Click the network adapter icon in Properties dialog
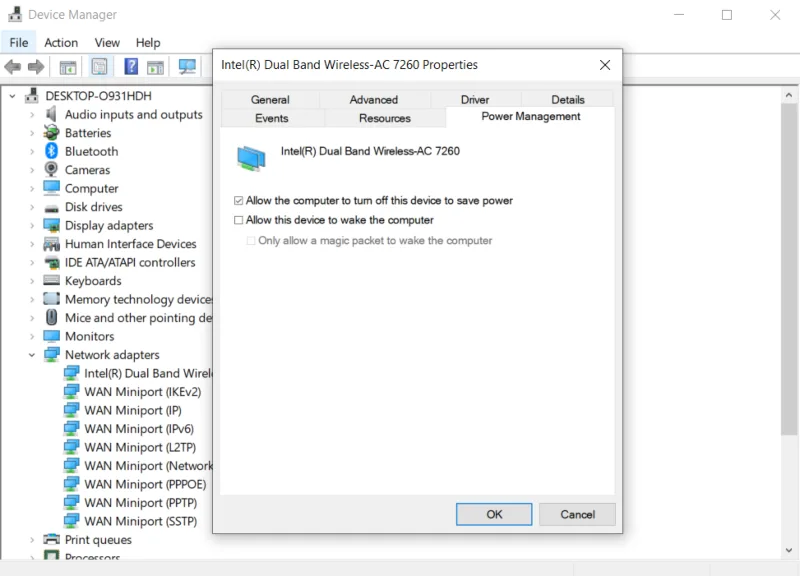 [x=251, y=158]
